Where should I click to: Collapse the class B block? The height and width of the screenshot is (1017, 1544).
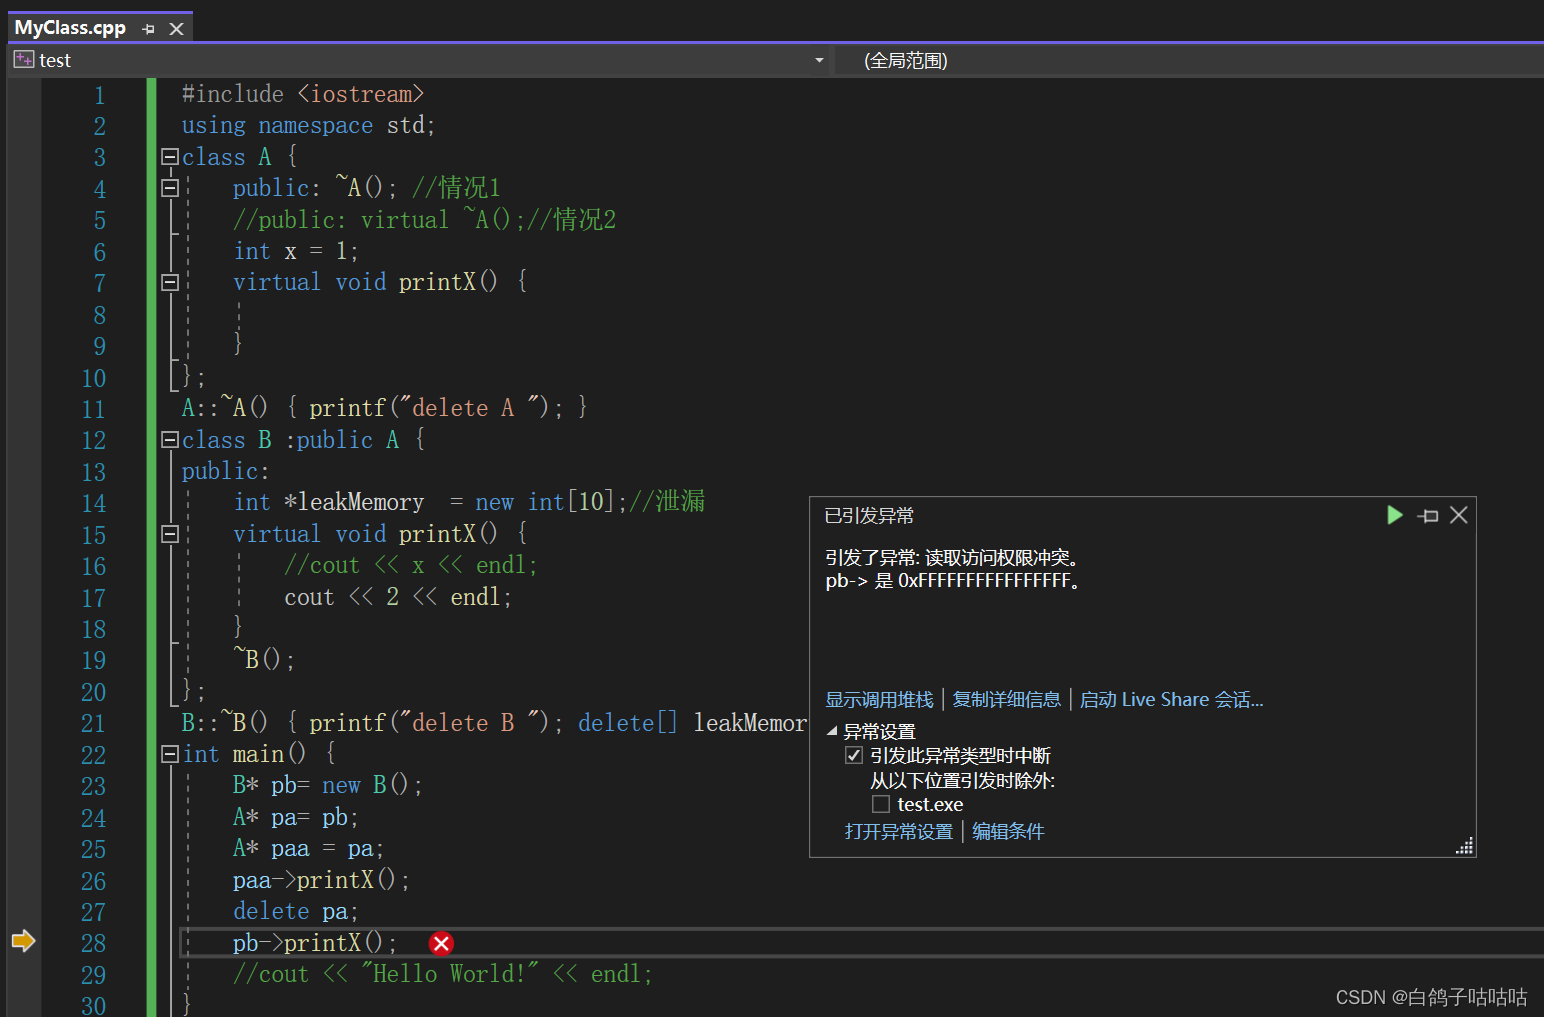tap(170, 440)
